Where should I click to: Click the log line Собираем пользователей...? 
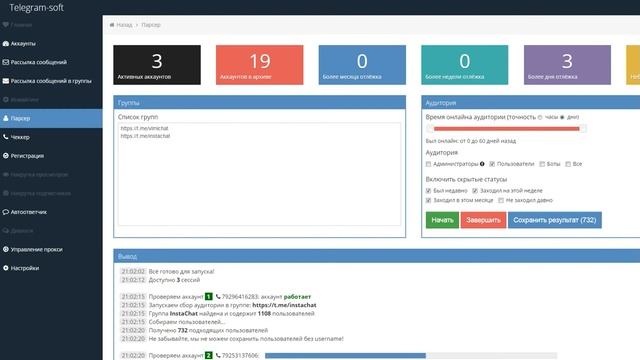pos(187,322)
